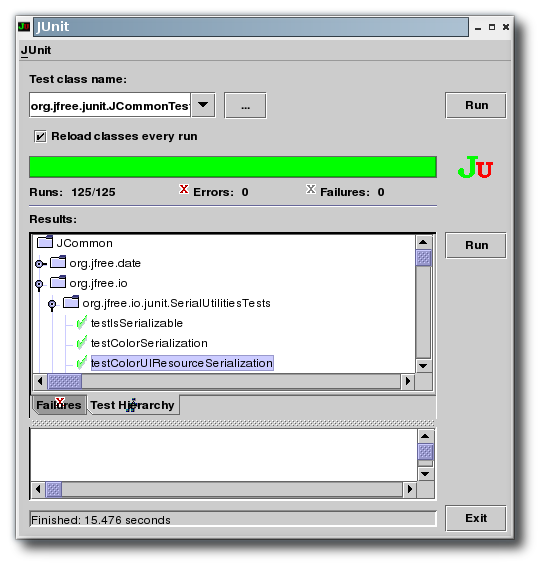The height and width of the screenshot is (571, 546).
Task: Toggle Reload classes every run checkbox
Action: (x=40, y=137)
